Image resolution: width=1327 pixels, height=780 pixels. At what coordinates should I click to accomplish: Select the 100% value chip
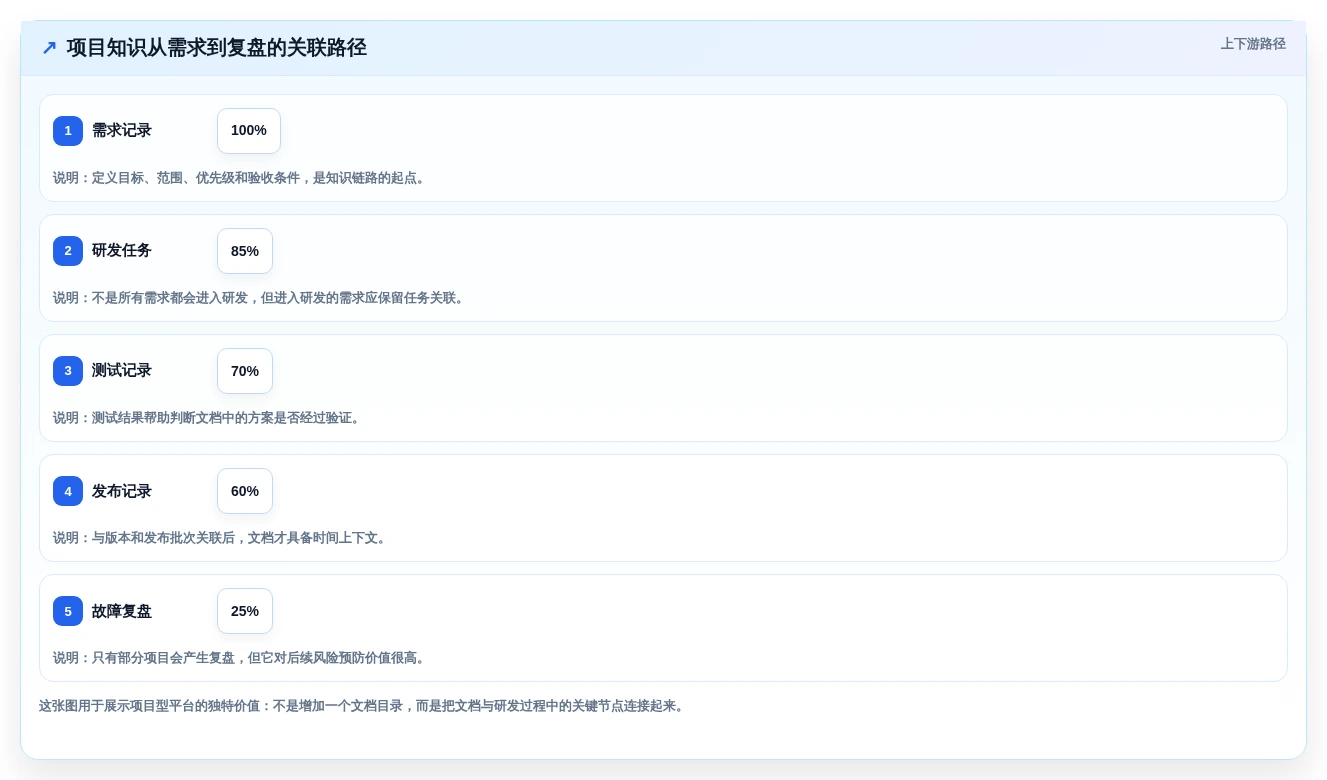249,131
